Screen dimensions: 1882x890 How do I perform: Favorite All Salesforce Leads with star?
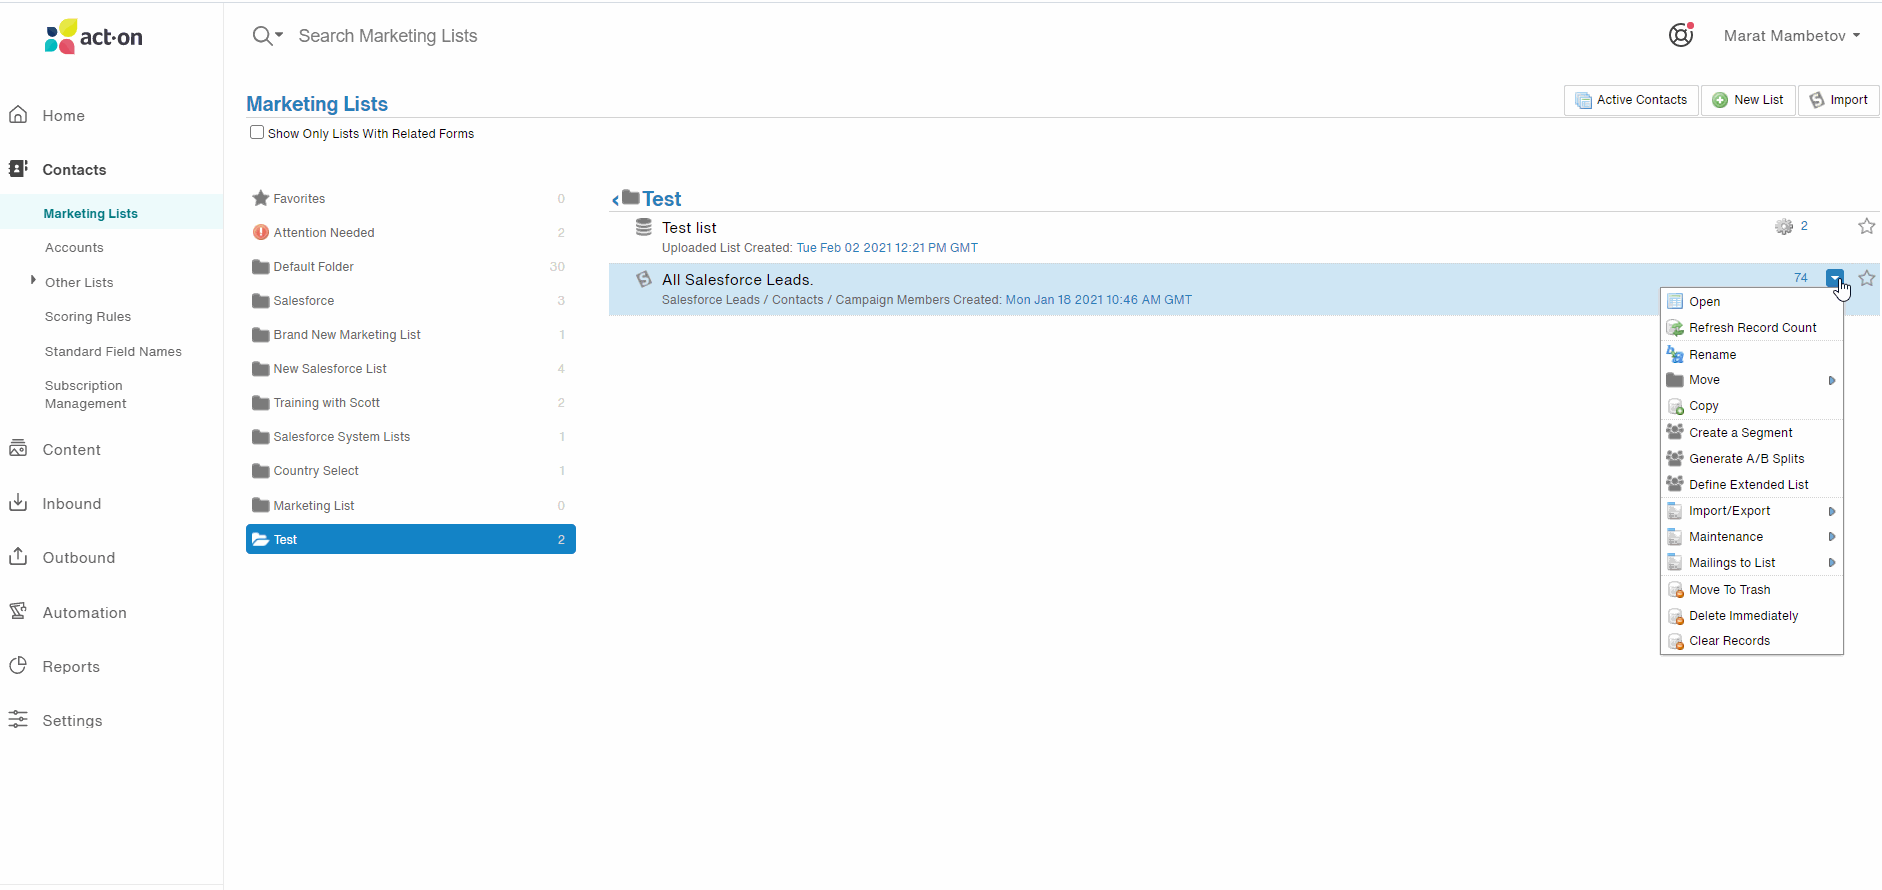click(x=1866, y=278)
